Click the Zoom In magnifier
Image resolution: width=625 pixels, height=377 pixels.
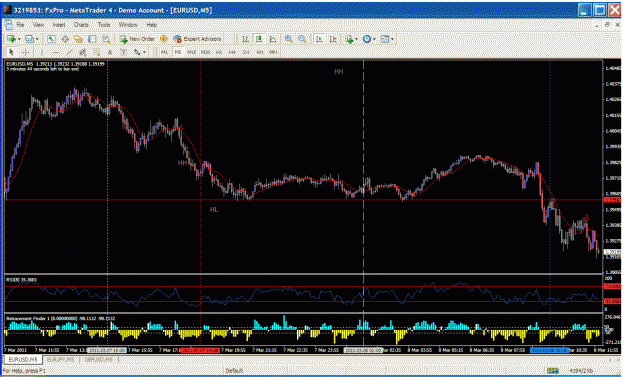point(289,39)
